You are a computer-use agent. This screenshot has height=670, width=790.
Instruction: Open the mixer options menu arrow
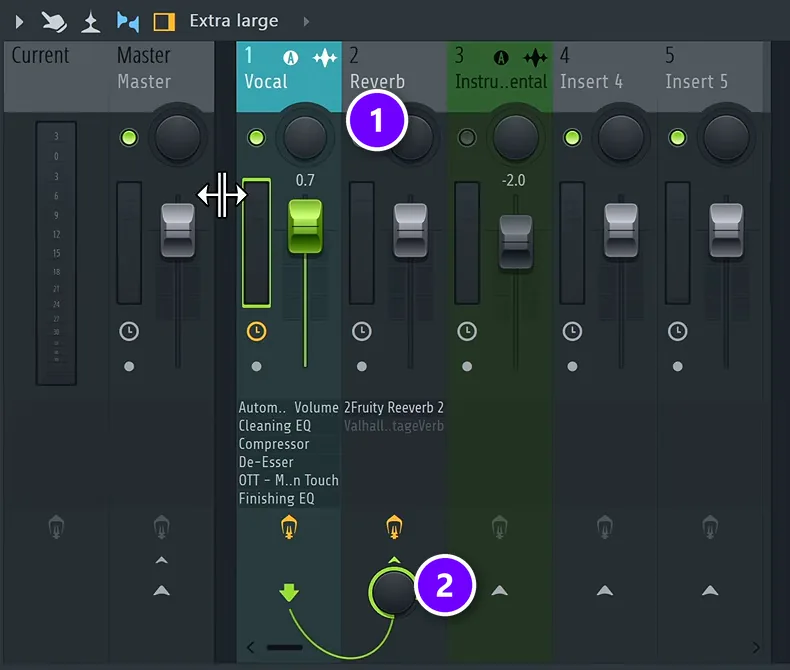pyautogui.click(x=19, y=22)
